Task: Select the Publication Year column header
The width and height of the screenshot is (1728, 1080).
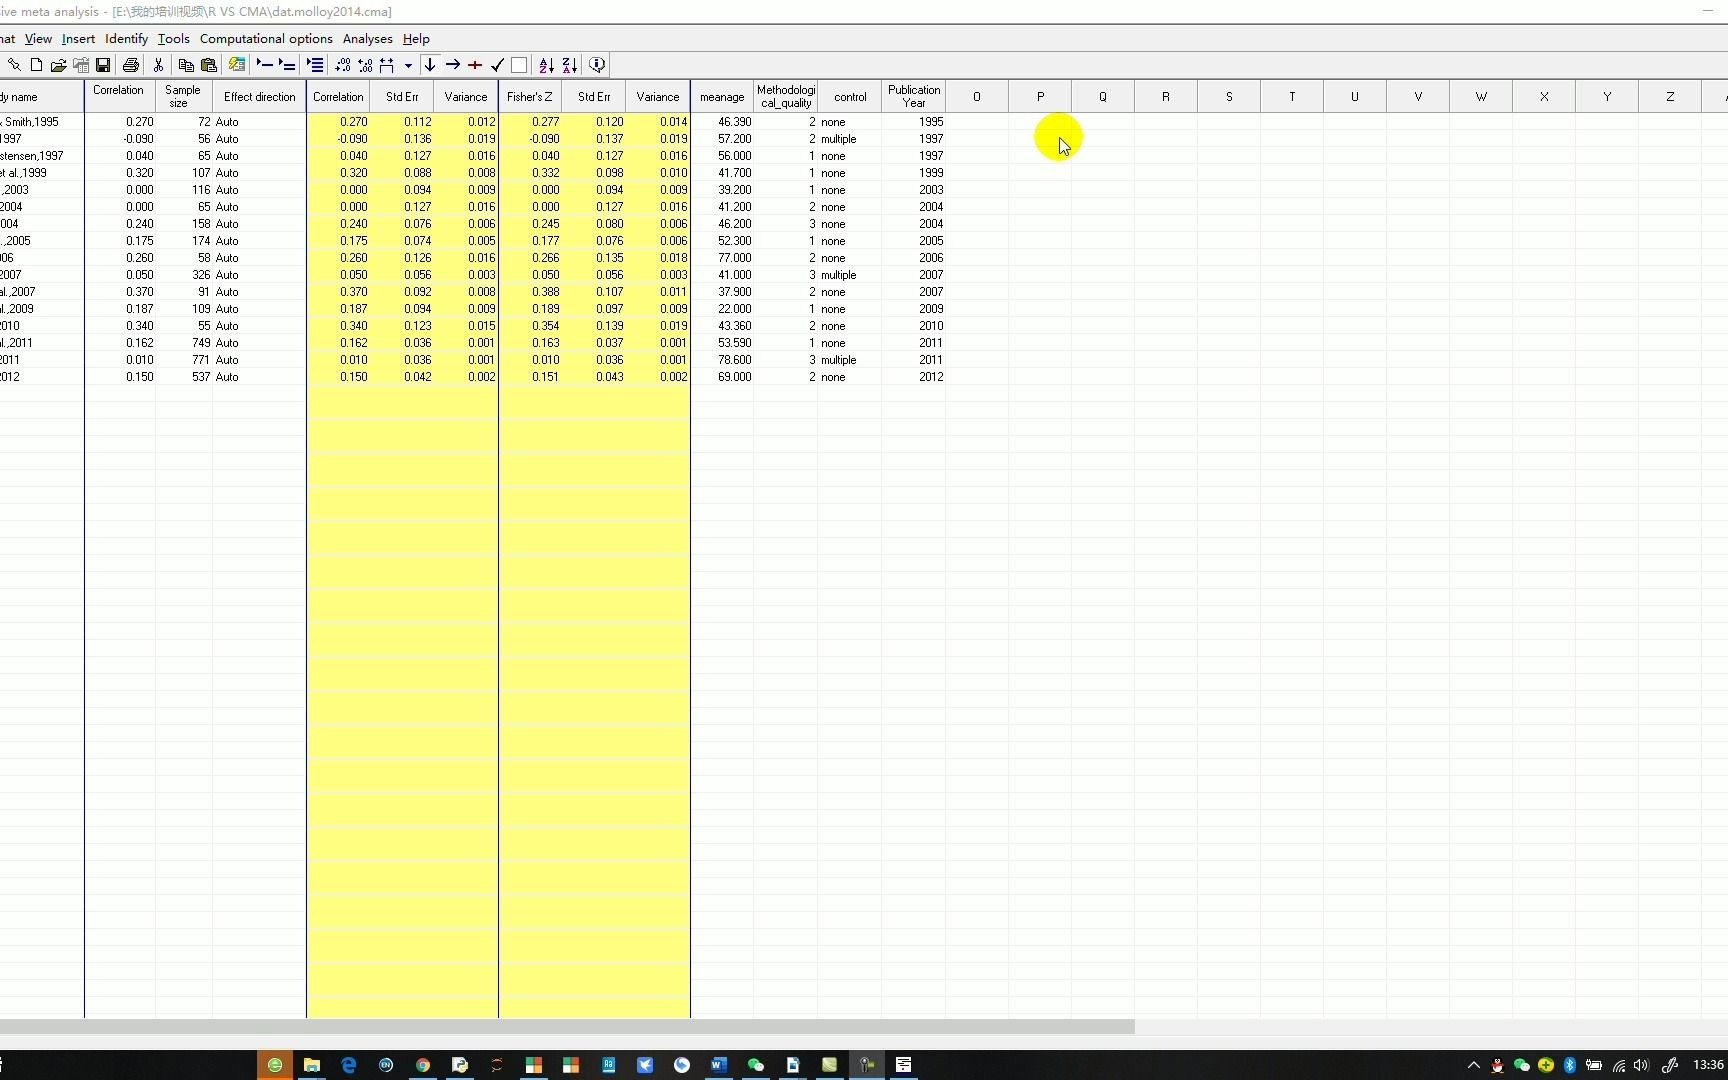Action: point(914,96)
